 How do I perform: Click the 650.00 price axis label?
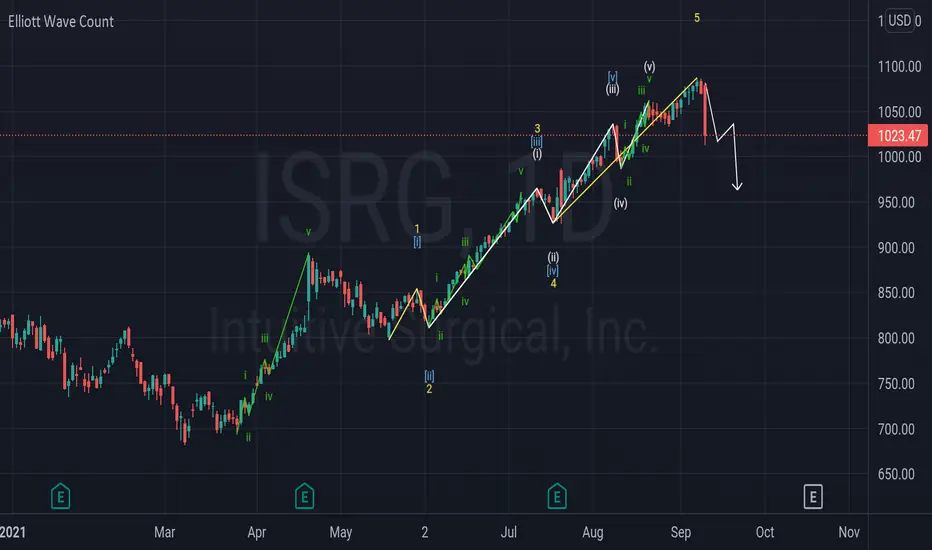tap(896, 474)
